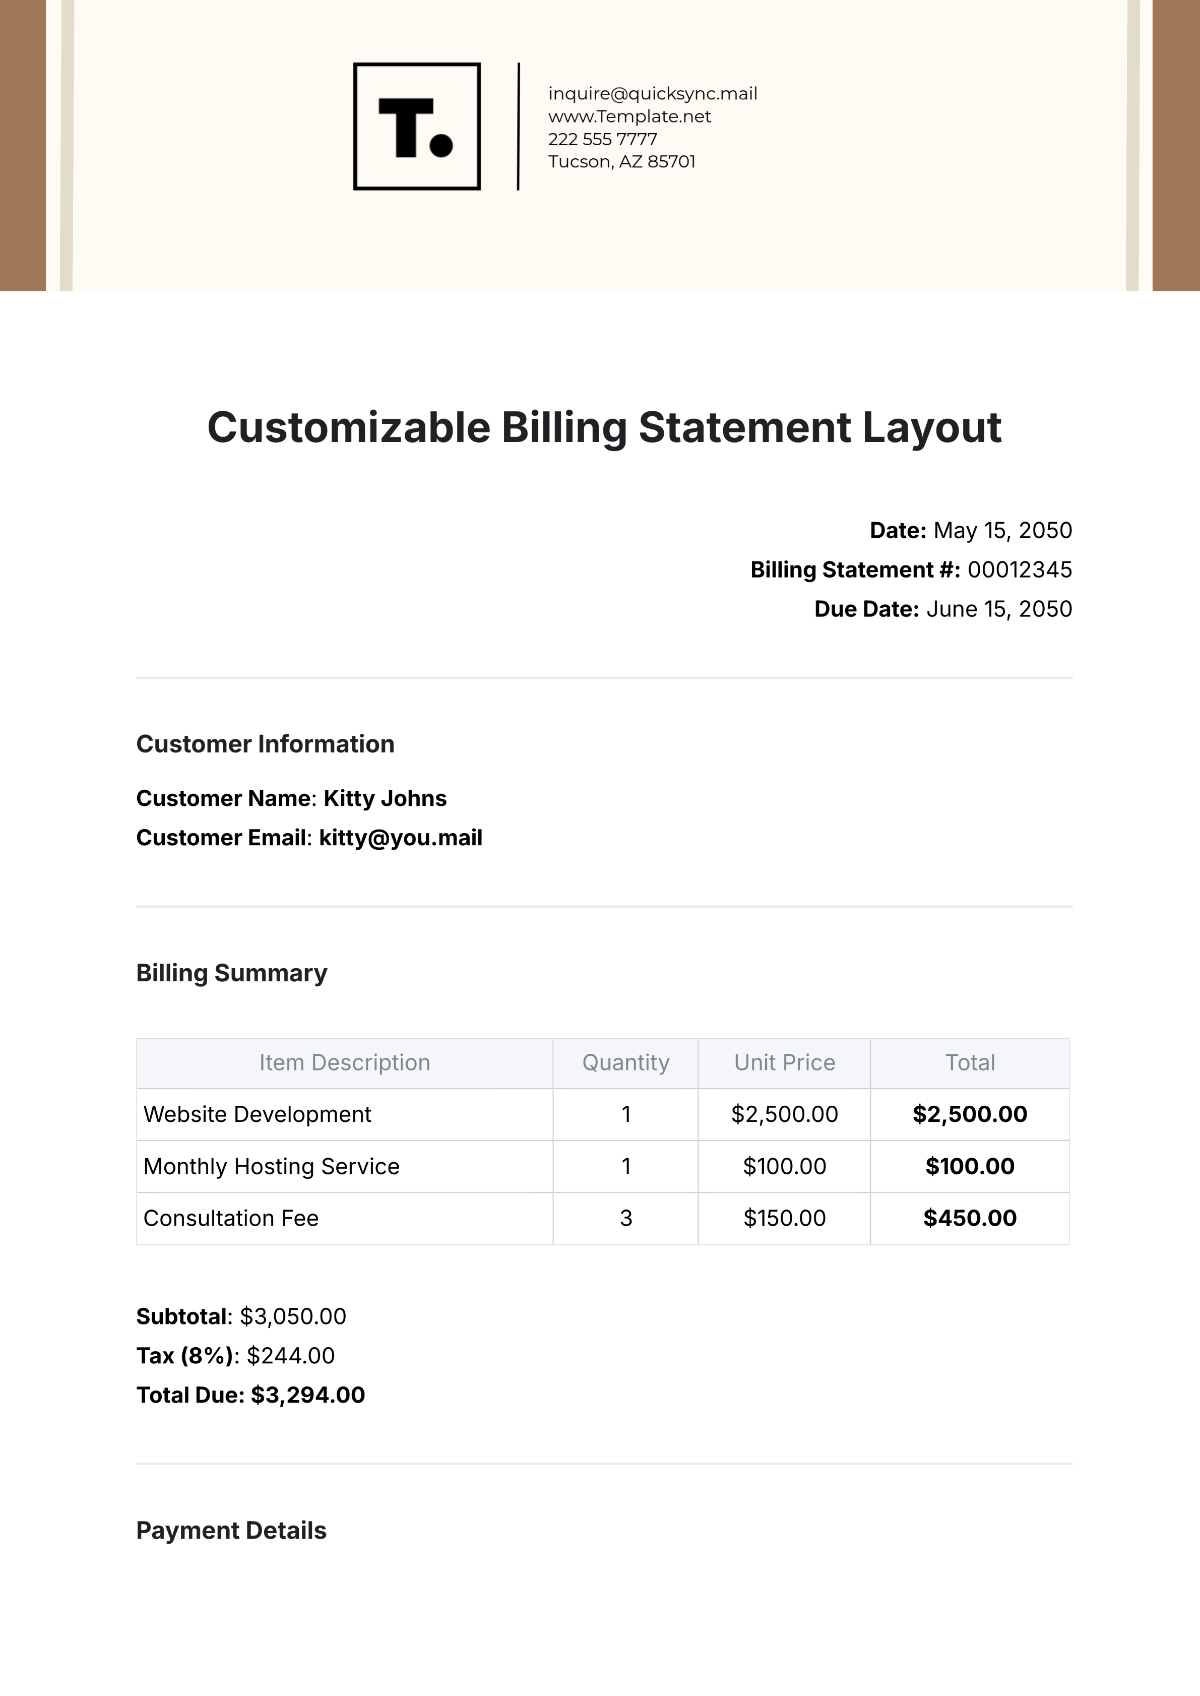Click billing statement number 00012345
Image resolution: width=1200 pixels, height=1696 pixels.
coord(1019,570)
